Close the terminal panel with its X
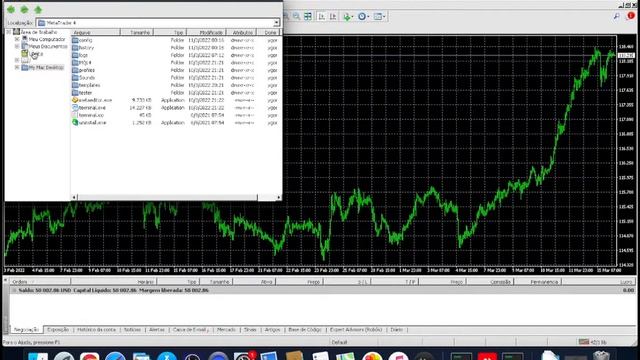Viewport: 640px width, 360px height. click(5, 280)
